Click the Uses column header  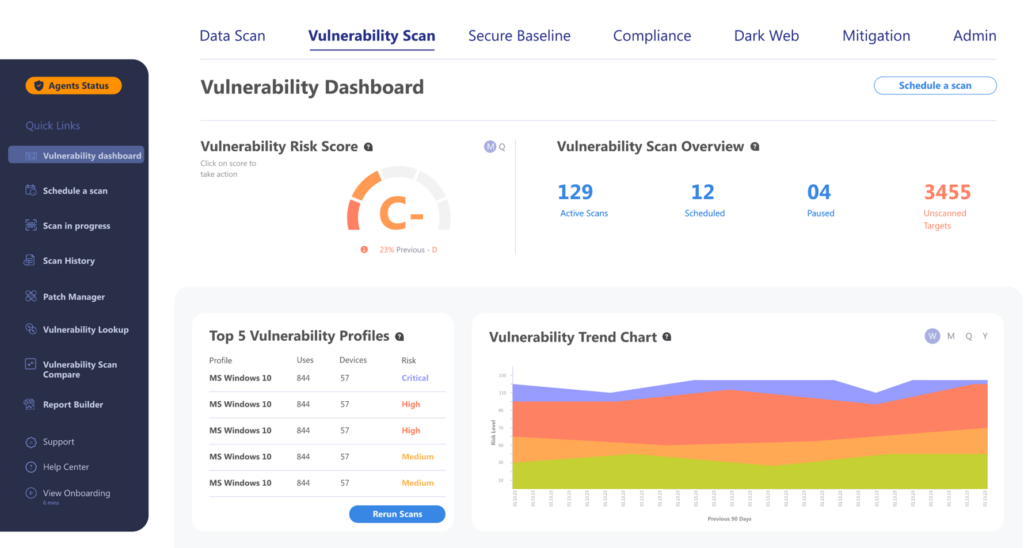[305, 360]
